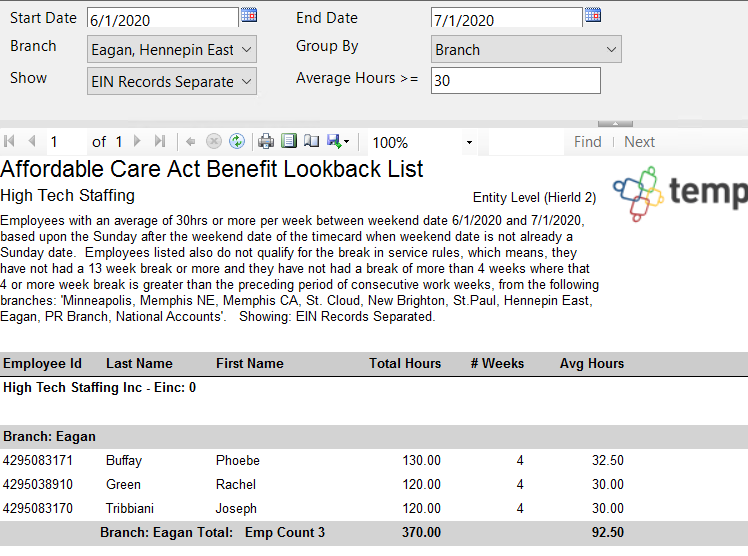This screenshot has height=556, width=748.
Task: Open the Group By dropdown
Action: [526, 49]
